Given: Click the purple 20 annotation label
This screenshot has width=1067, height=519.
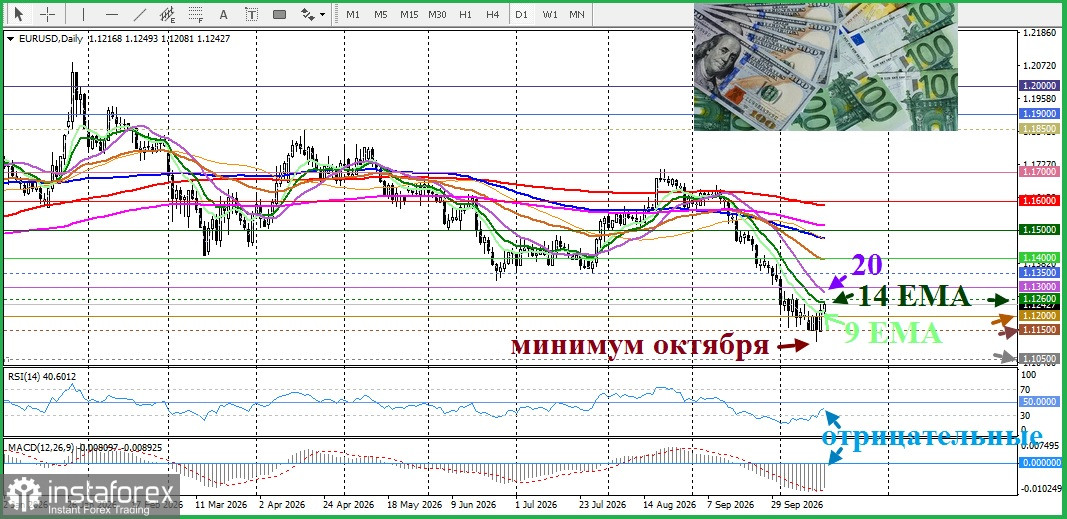Looking at the screenshot, I should coord(867,265).
